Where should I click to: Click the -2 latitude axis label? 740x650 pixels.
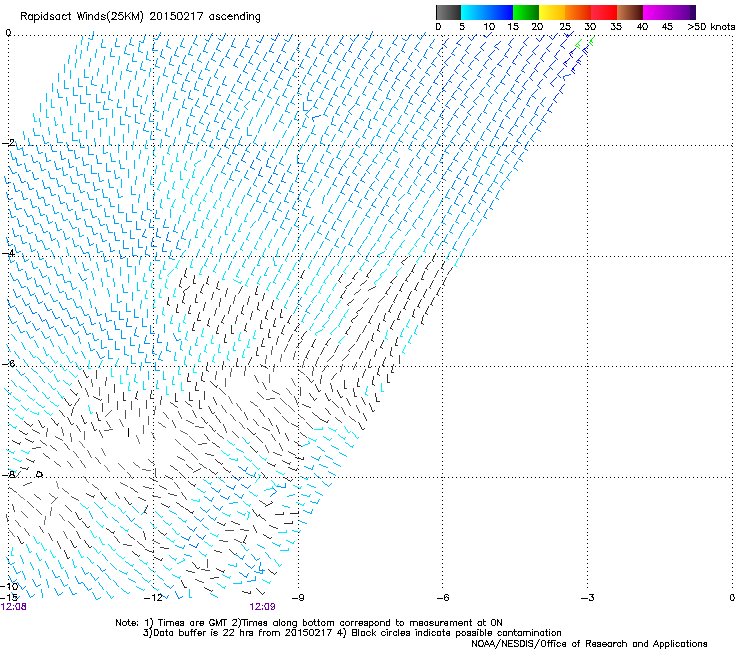point(8,143)
